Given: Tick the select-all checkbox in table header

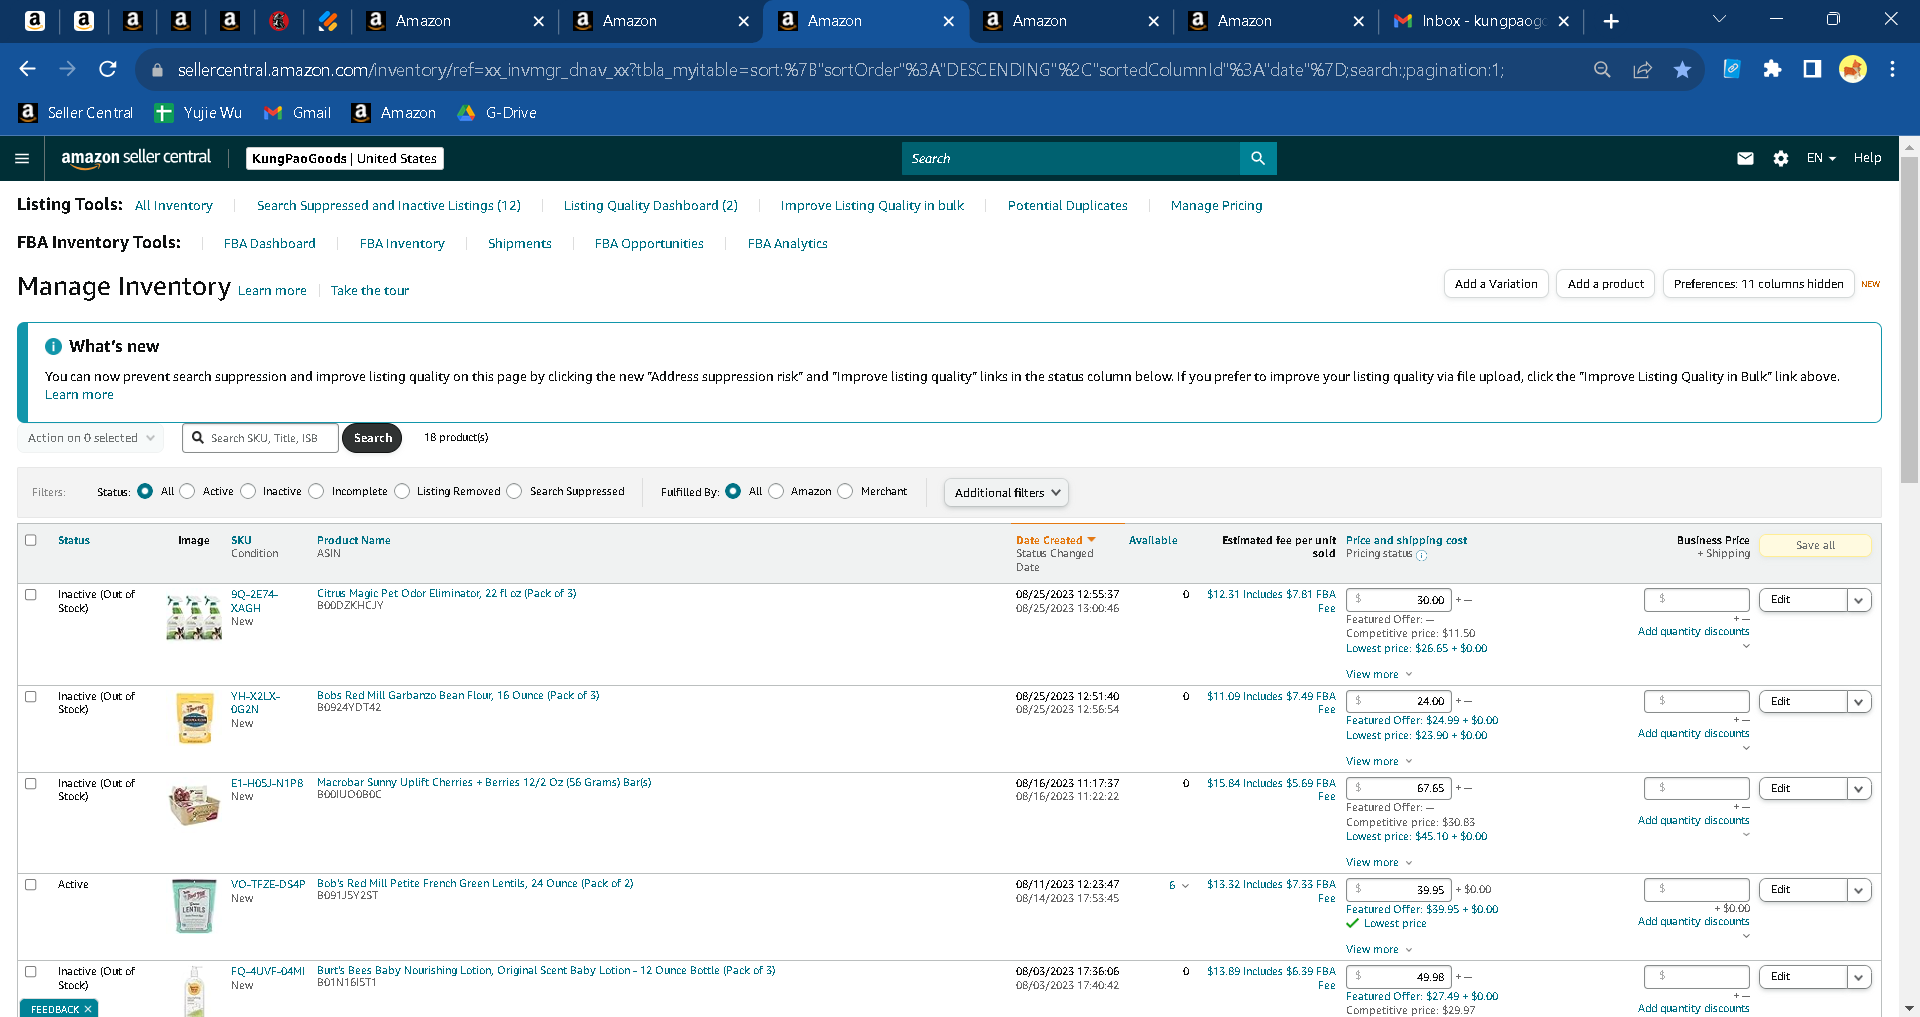Looking at the screenshot, I should coord(31,540).
